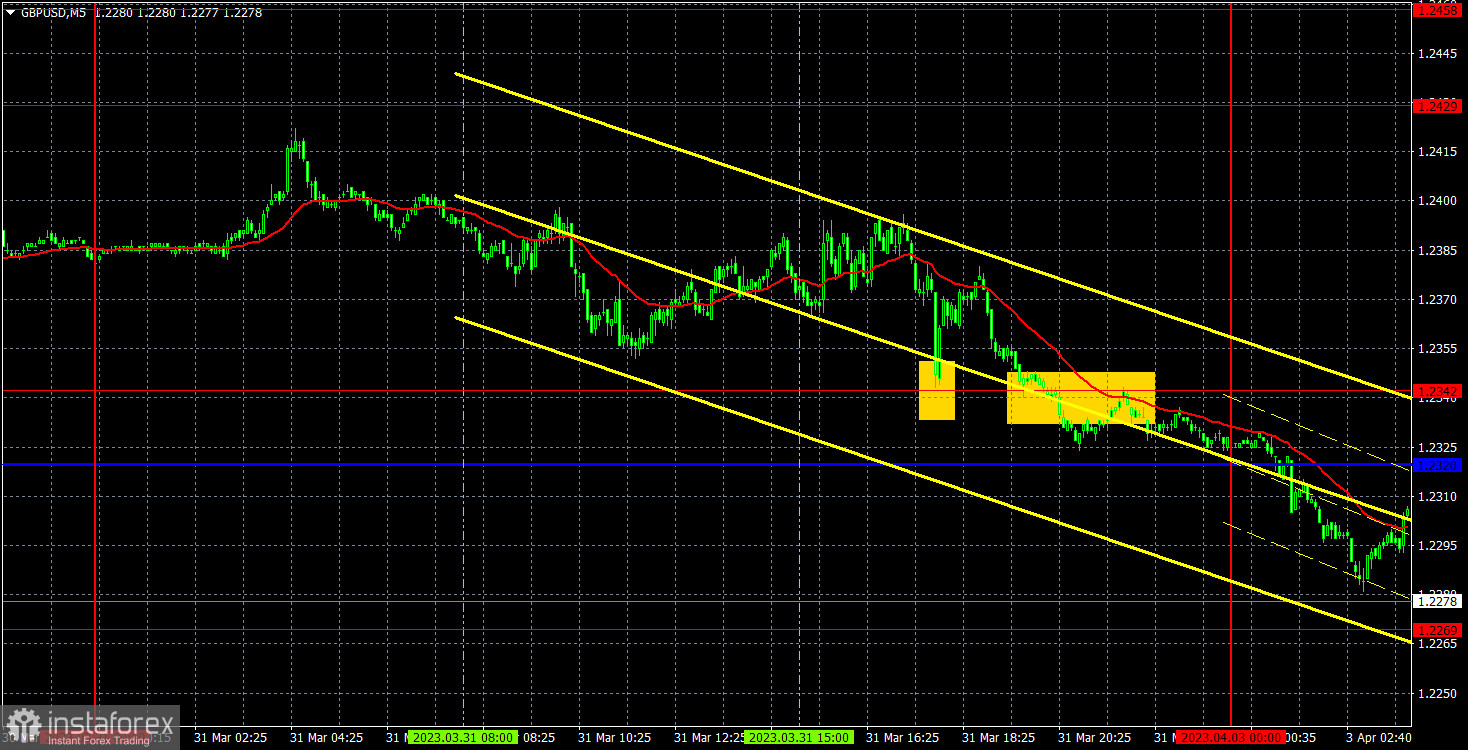Screen dimensions: 1468x750
Task: Select the red 2023.04.03 00:00 time marker
Action: tap(1230, 737)
